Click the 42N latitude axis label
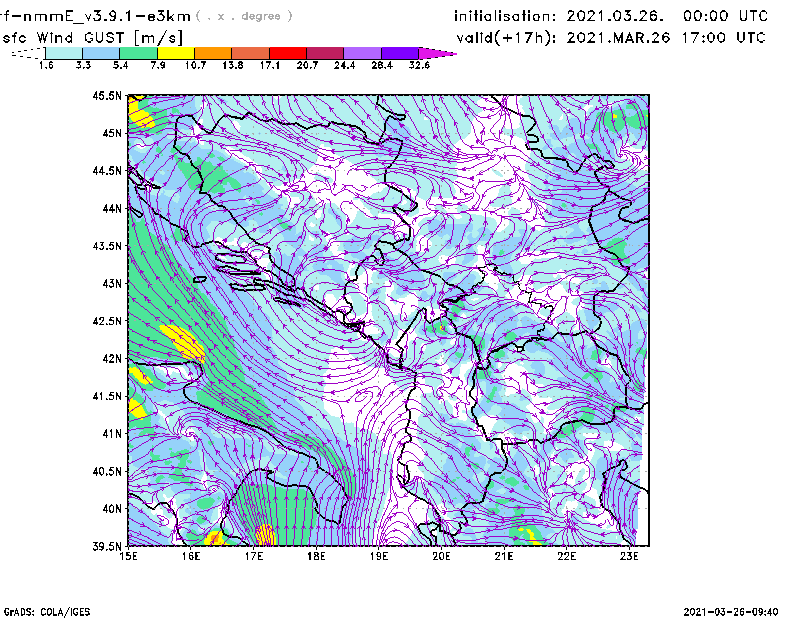This screenshot has height=618, width=800. pyautogui.click(x=109, y=358)
